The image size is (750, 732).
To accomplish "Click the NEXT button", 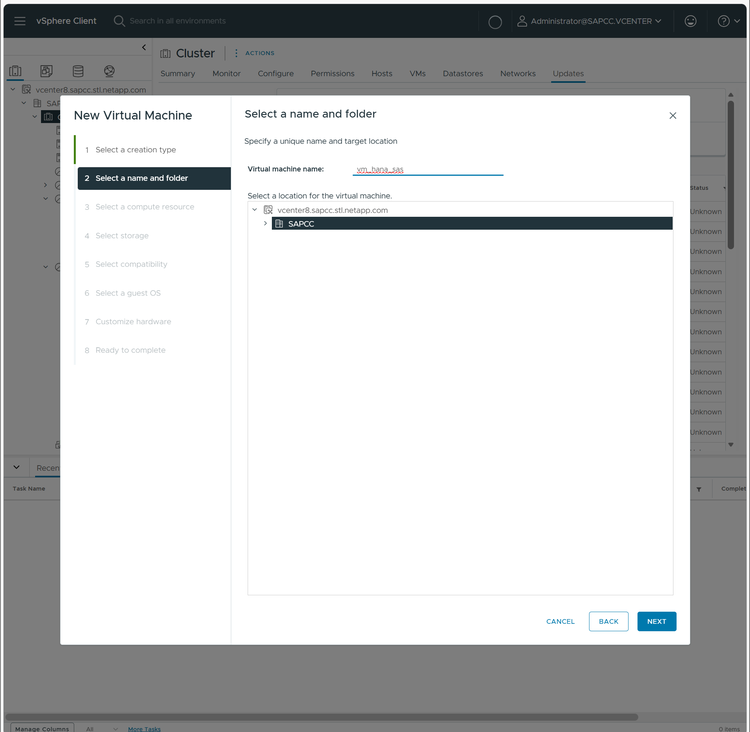I will point(656,621).
